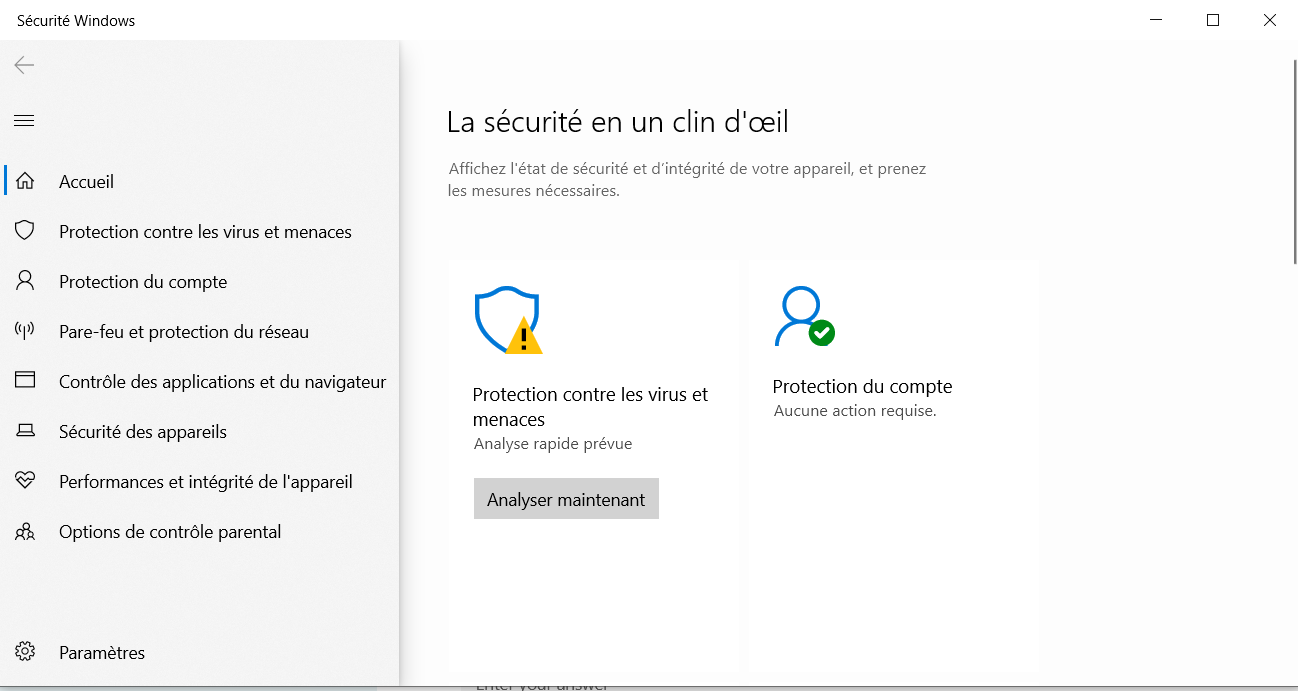Screen dimensions: 1298x691
Task: Select Options de contrôle parental menu item
Action: 170,531
